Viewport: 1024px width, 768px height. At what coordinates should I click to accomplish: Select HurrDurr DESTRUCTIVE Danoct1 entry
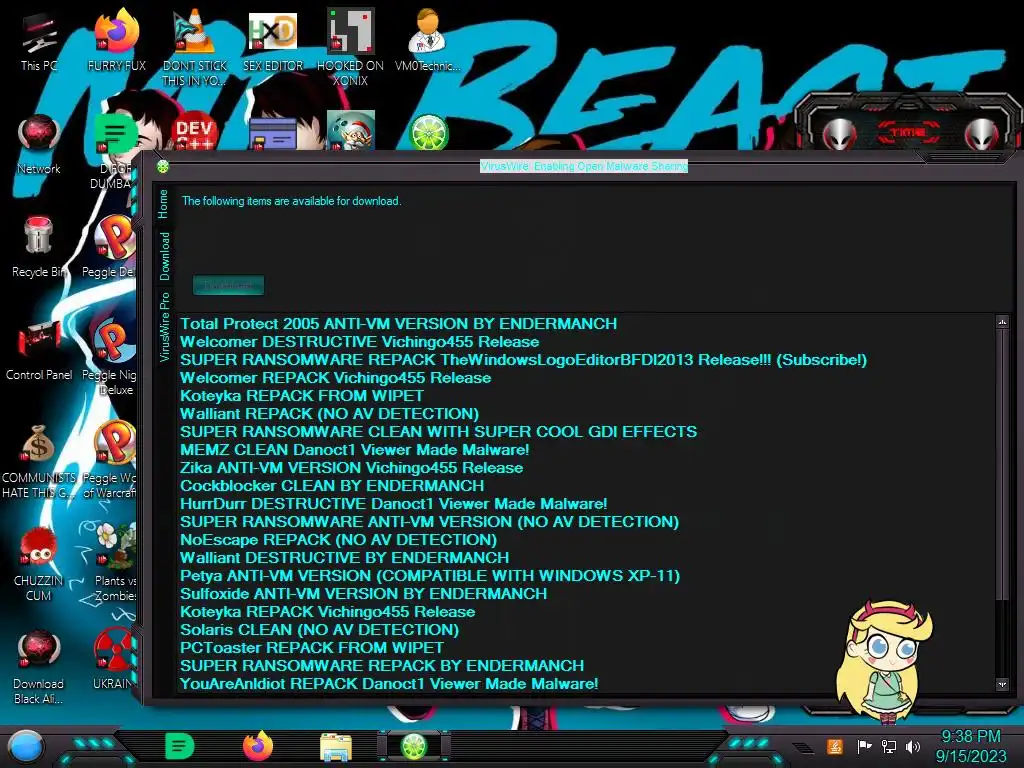(x=393, y=504)
